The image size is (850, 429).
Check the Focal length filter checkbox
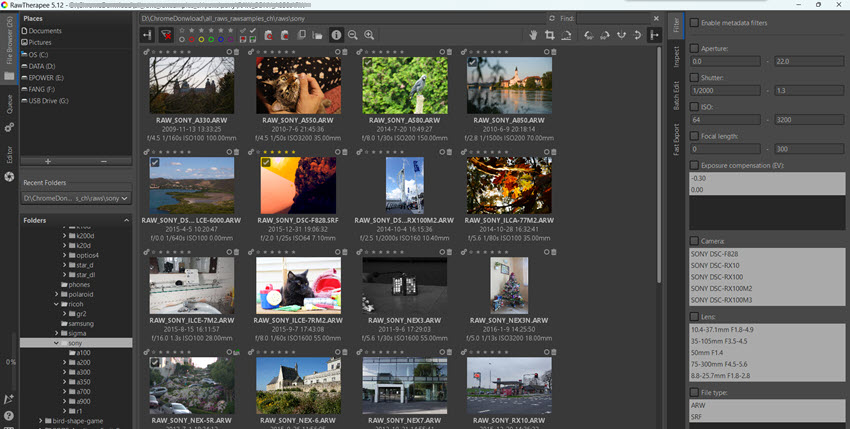[694, 136]
